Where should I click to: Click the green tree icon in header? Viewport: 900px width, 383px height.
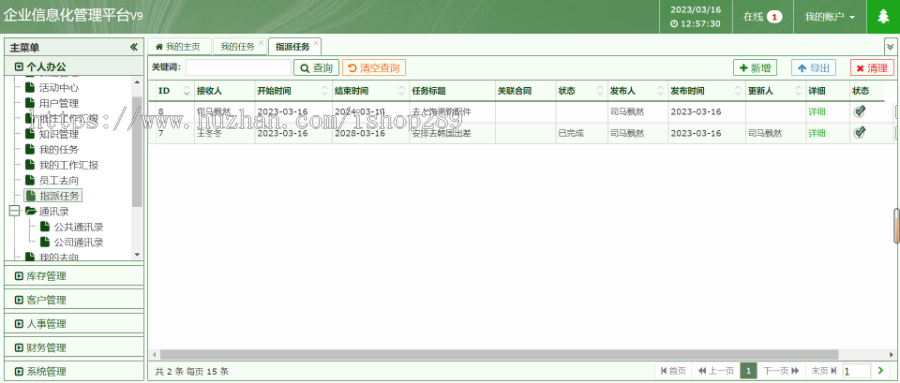point(883,17)
